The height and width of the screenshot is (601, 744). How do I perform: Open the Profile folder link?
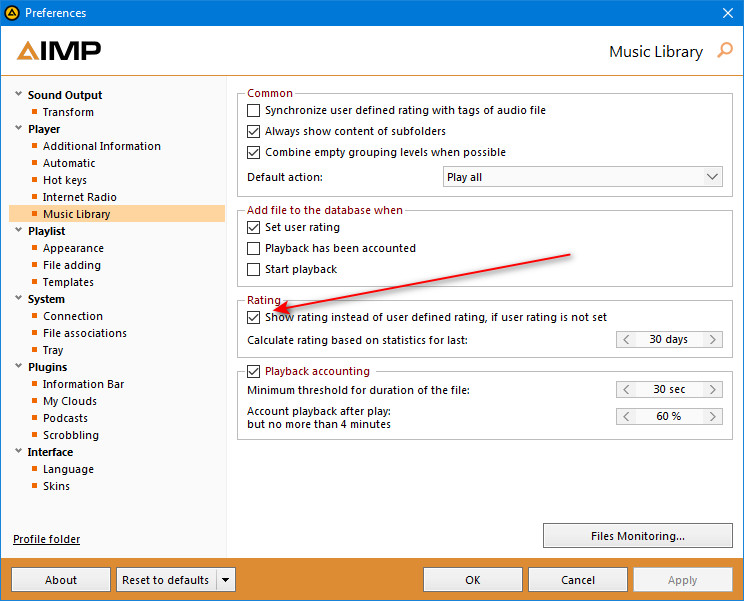pos(46,539)
